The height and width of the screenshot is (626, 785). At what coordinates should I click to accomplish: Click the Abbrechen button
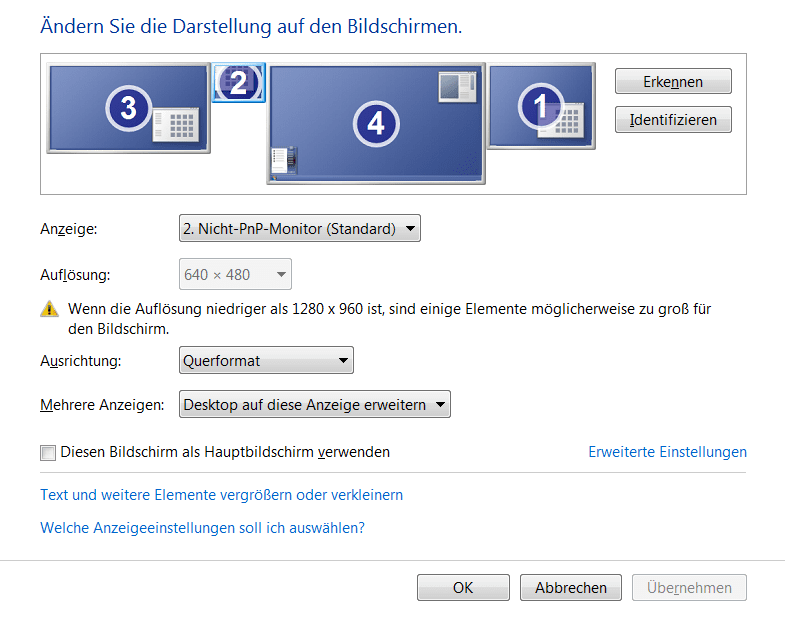pos(571,587)
